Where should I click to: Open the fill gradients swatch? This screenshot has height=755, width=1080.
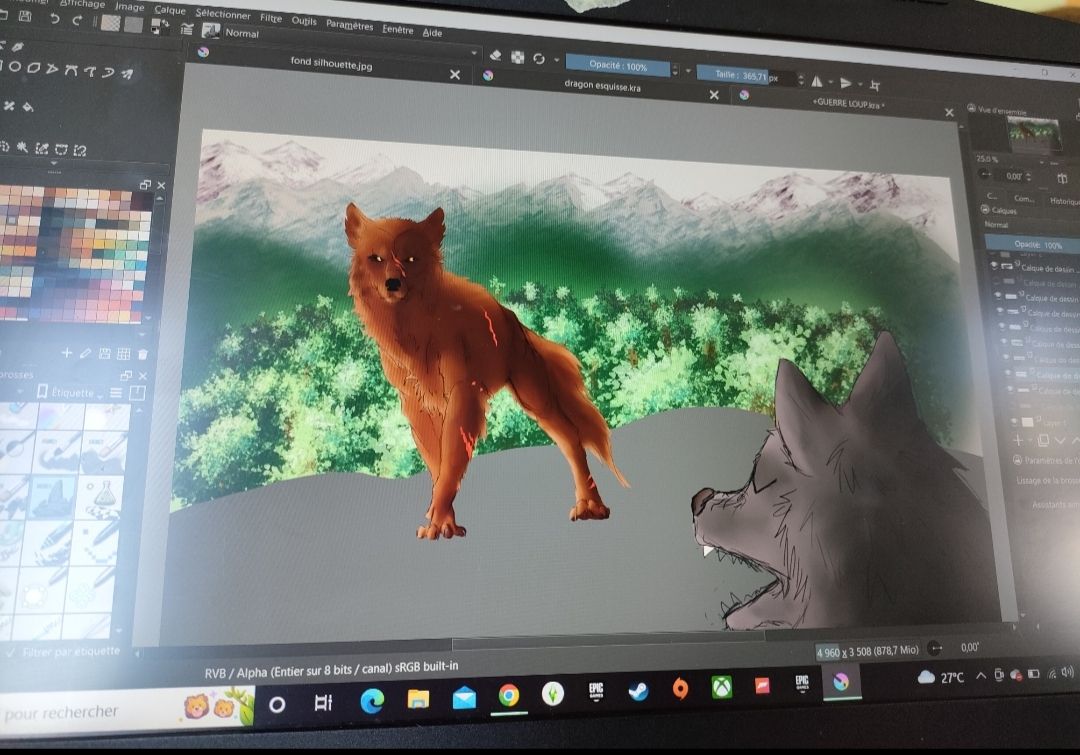point(110,23)
